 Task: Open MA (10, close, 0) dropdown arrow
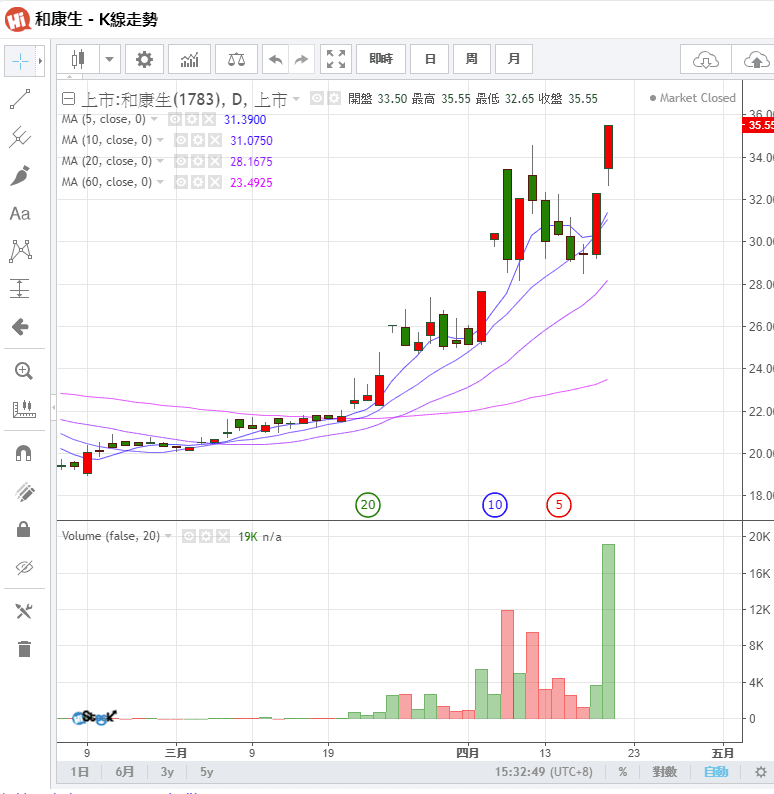click(x=160, y=140)
